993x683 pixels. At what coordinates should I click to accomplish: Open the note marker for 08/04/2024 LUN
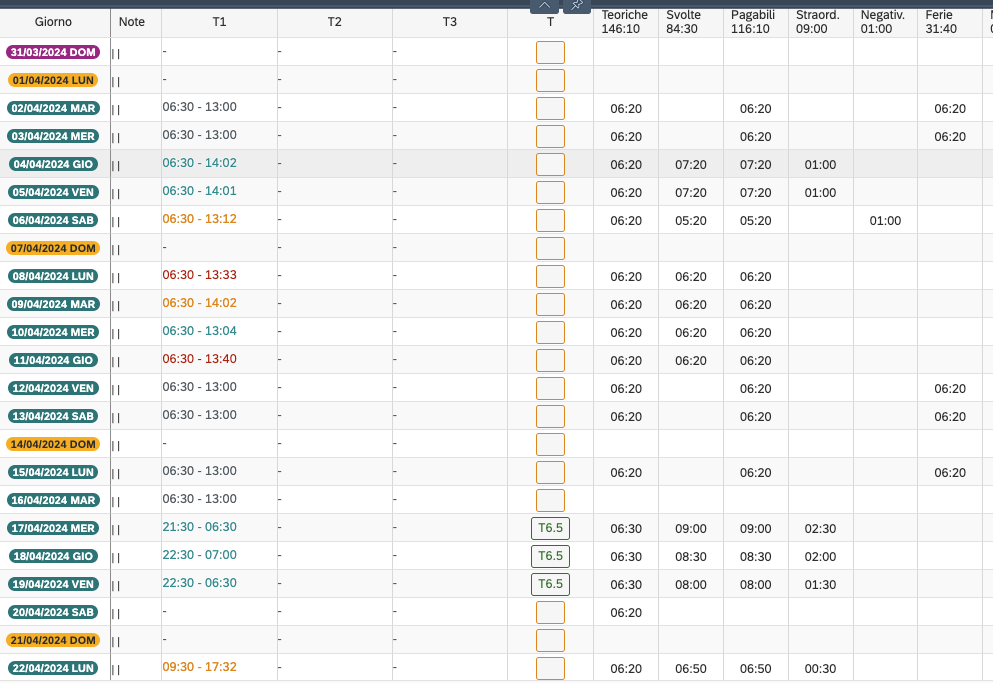tap(116, 278)
